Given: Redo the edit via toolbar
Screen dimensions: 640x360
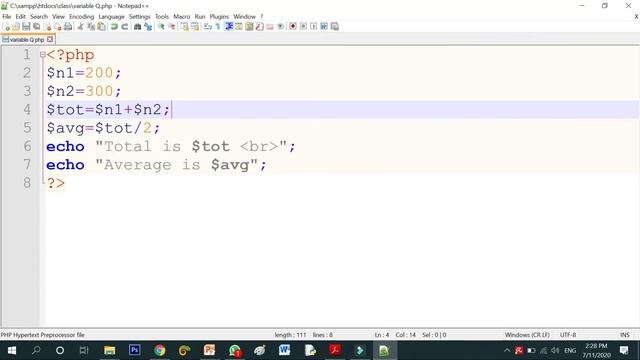Looking at the screenshot, I should tap(124, 27).
